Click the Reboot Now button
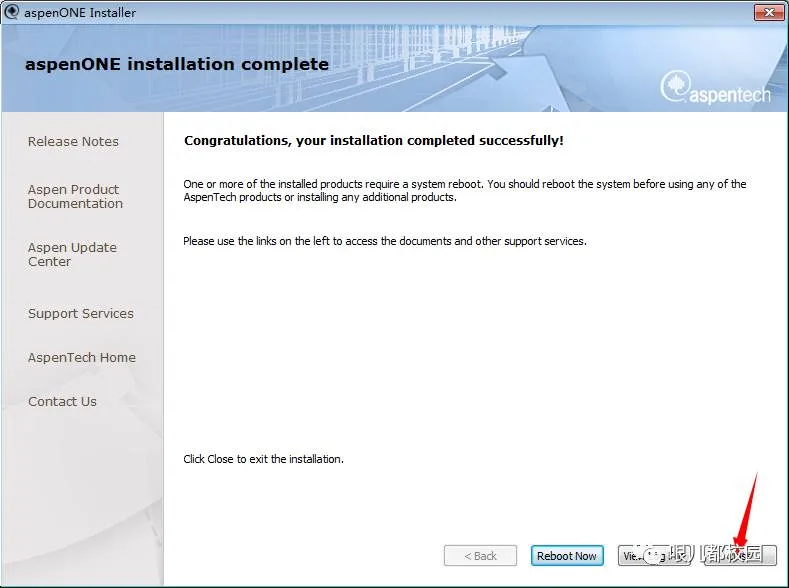Image resolution: width=789 pixels, height=588 pixels. click(567, 556)
